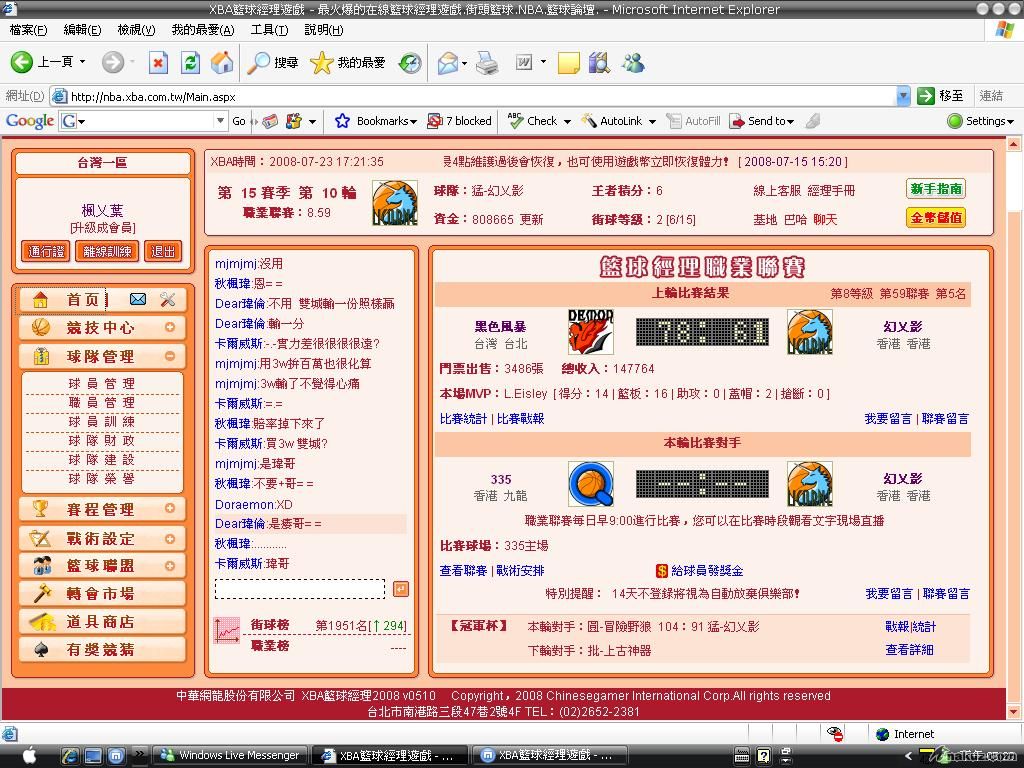Expand the 賽程管理 menu section

pyautogui.click(x=170, y=509)
